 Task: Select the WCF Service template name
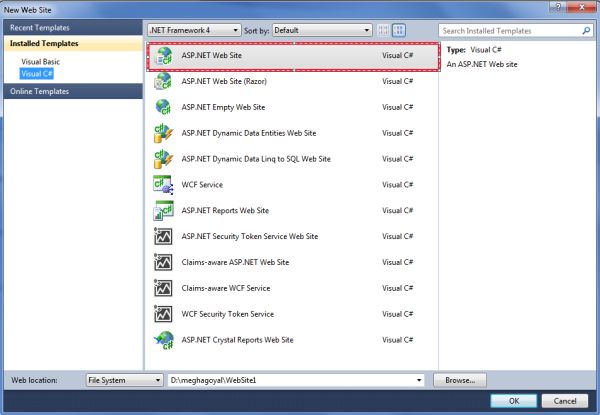(x=202, y=185)
